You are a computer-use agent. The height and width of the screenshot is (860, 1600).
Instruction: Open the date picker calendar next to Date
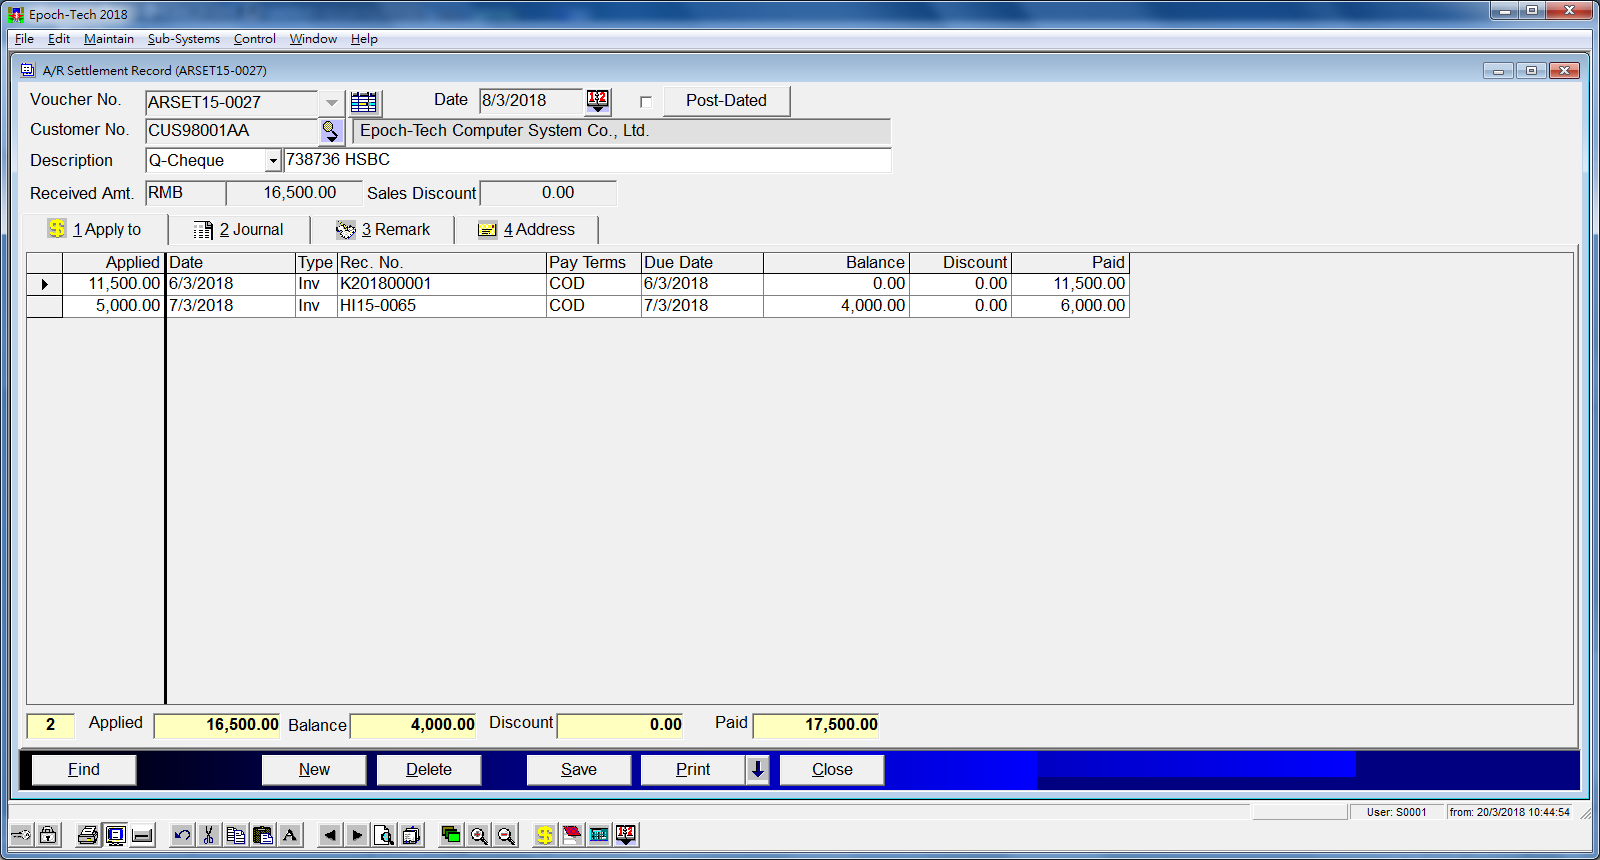pos(598,101)
